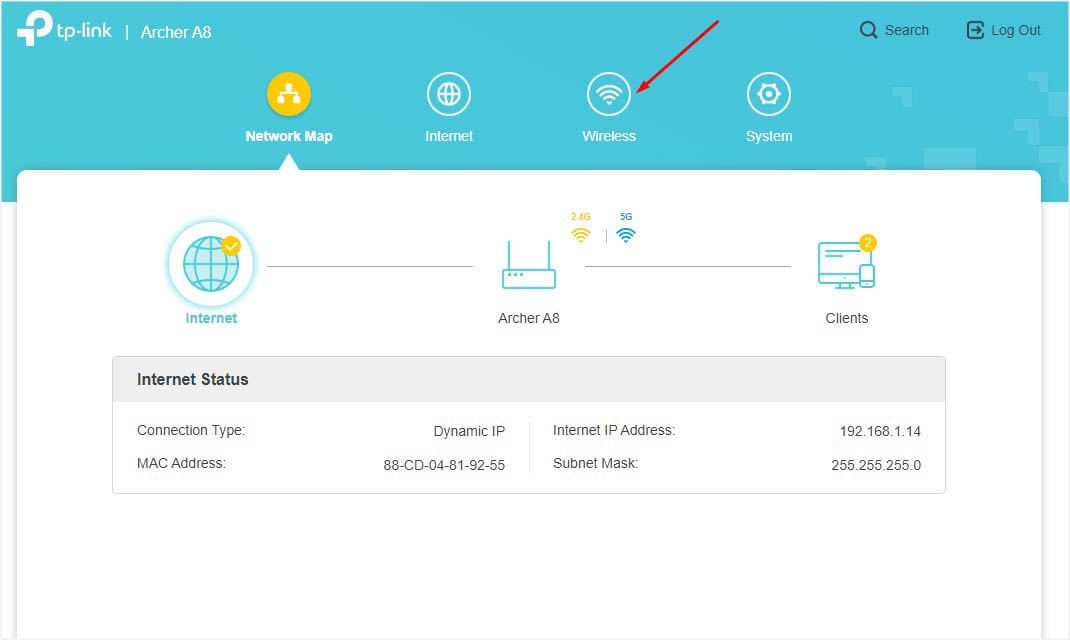Click the 5G band label
The height and width of the screenshot is (640, 1070).
[x=626, y=216]
